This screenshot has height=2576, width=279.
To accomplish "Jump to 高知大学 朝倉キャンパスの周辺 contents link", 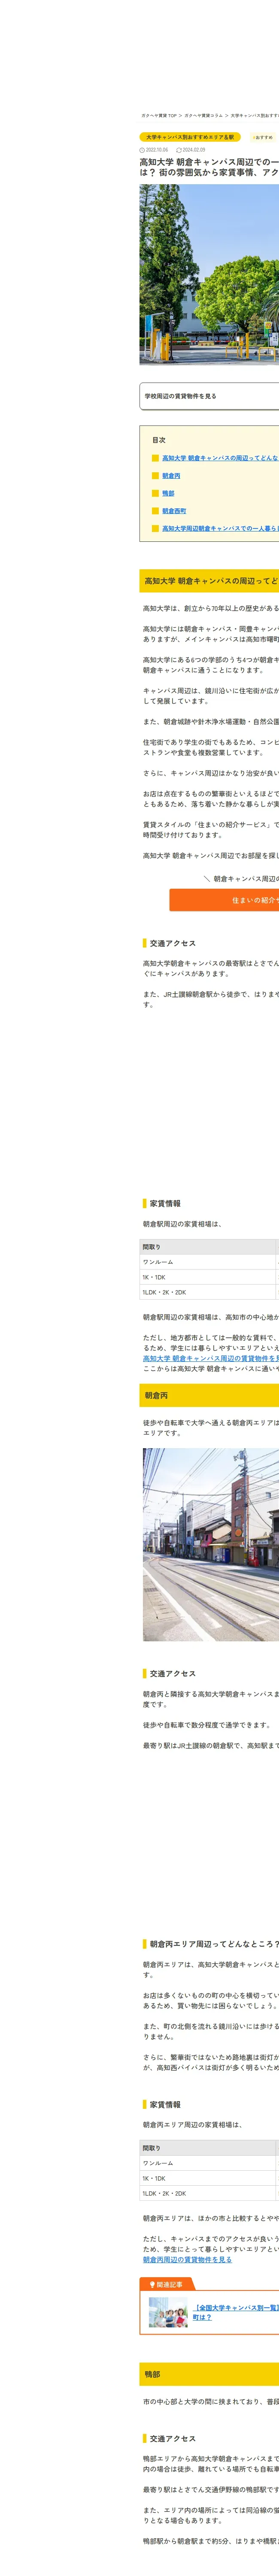I will pos(220,458).
